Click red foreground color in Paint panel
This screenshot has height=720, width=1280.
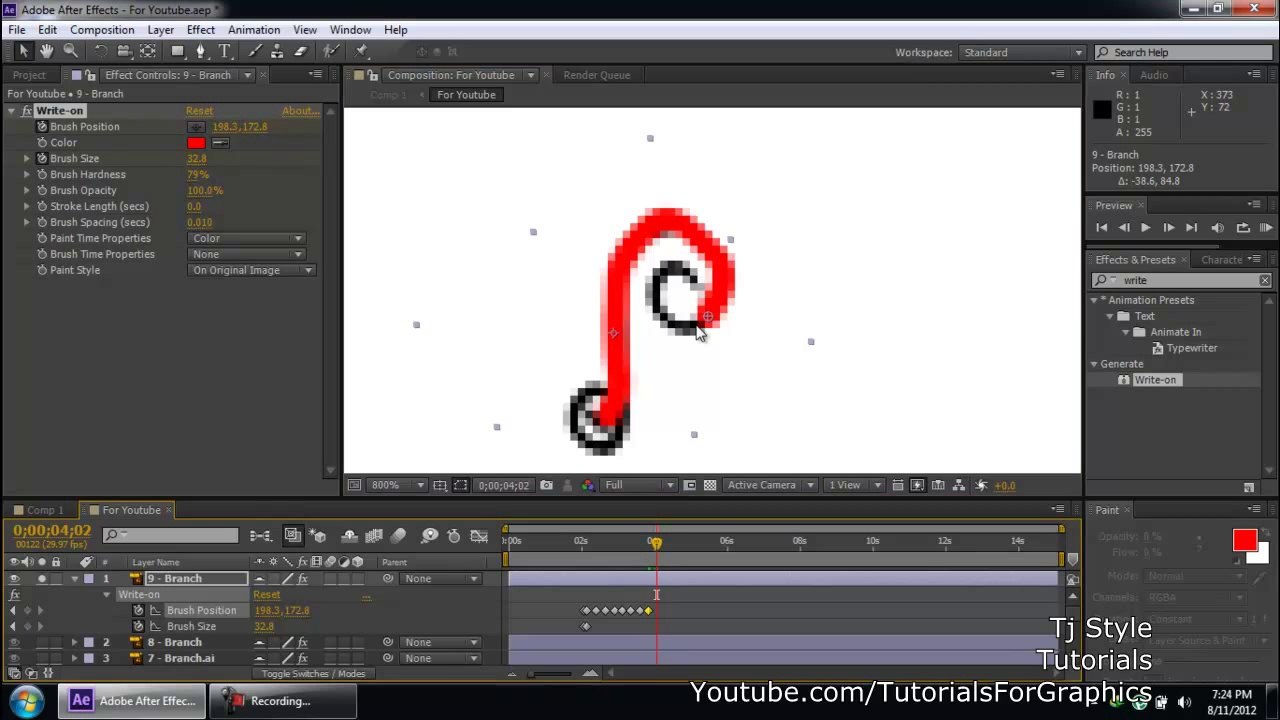pyautogui.click(x=1244, y=541)
